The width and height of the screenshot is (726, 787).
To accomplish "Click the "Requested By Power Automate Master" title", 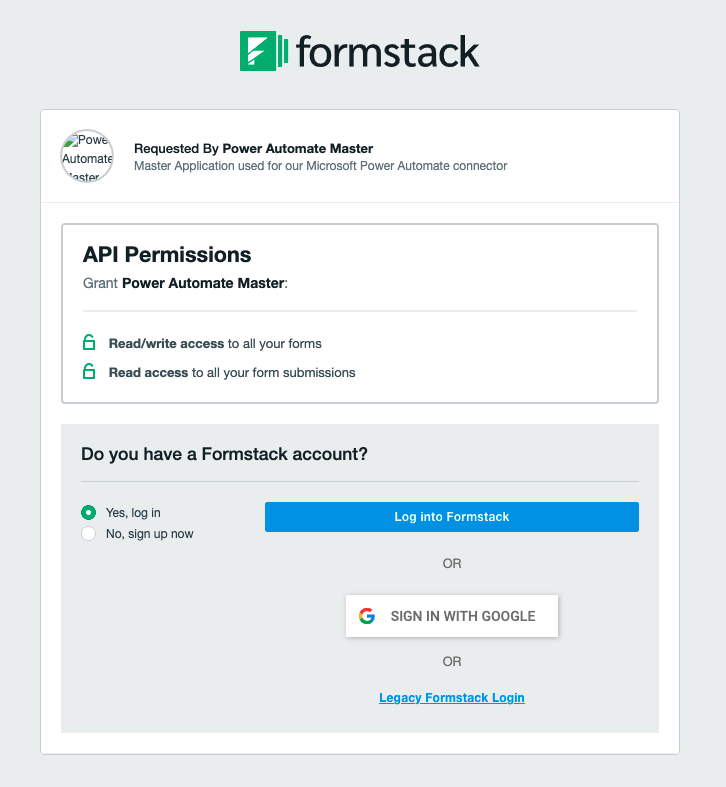I will (253, 148).
